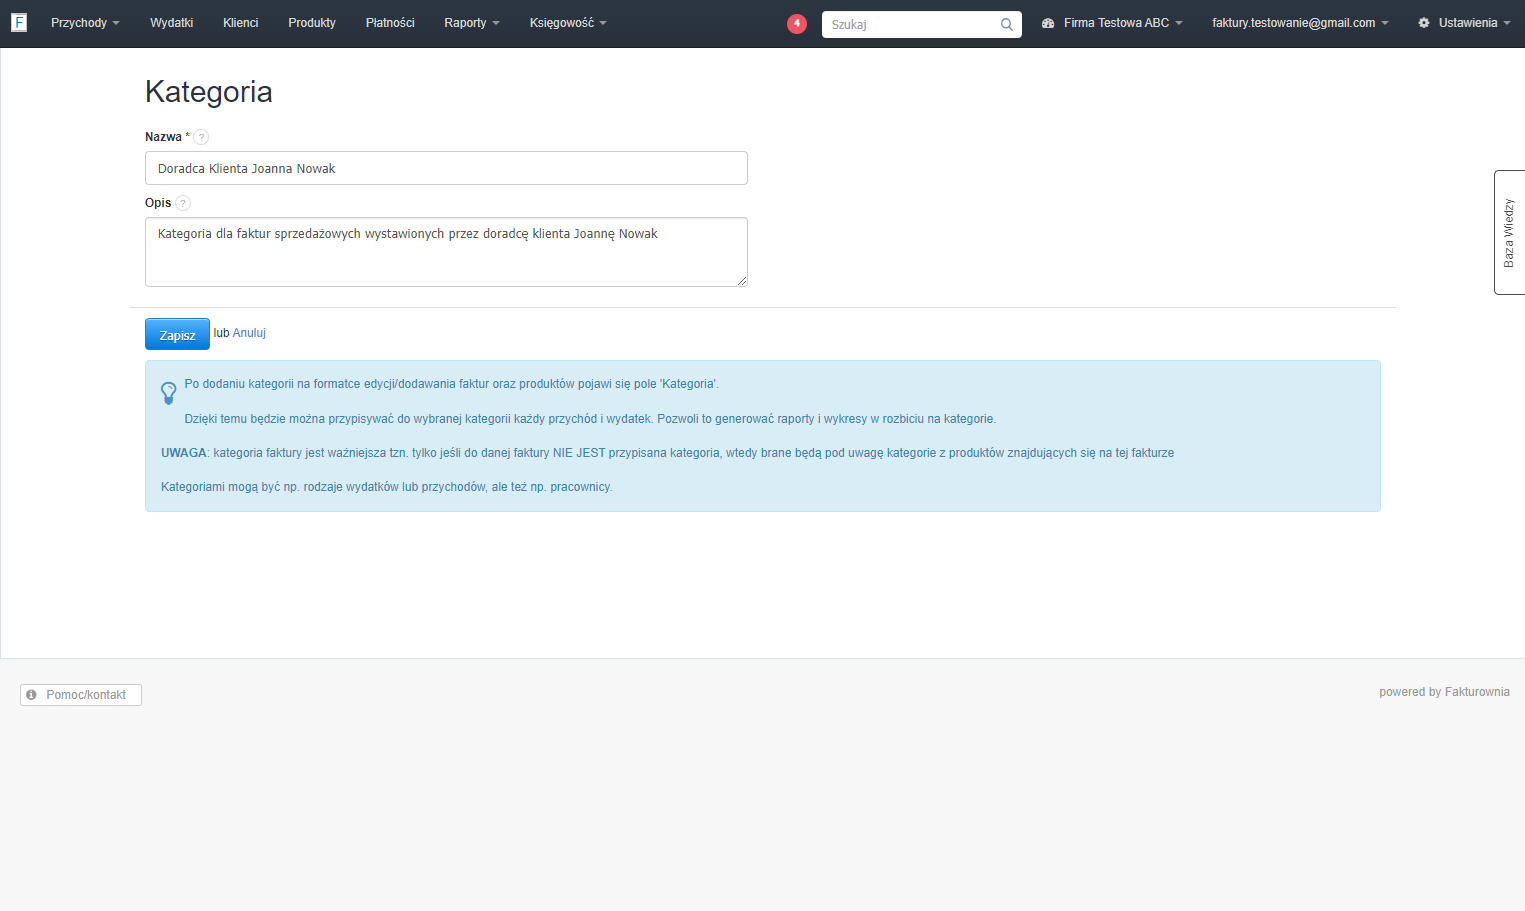Open the Baza Wiedzy side tab

[x=1509, y=232]
